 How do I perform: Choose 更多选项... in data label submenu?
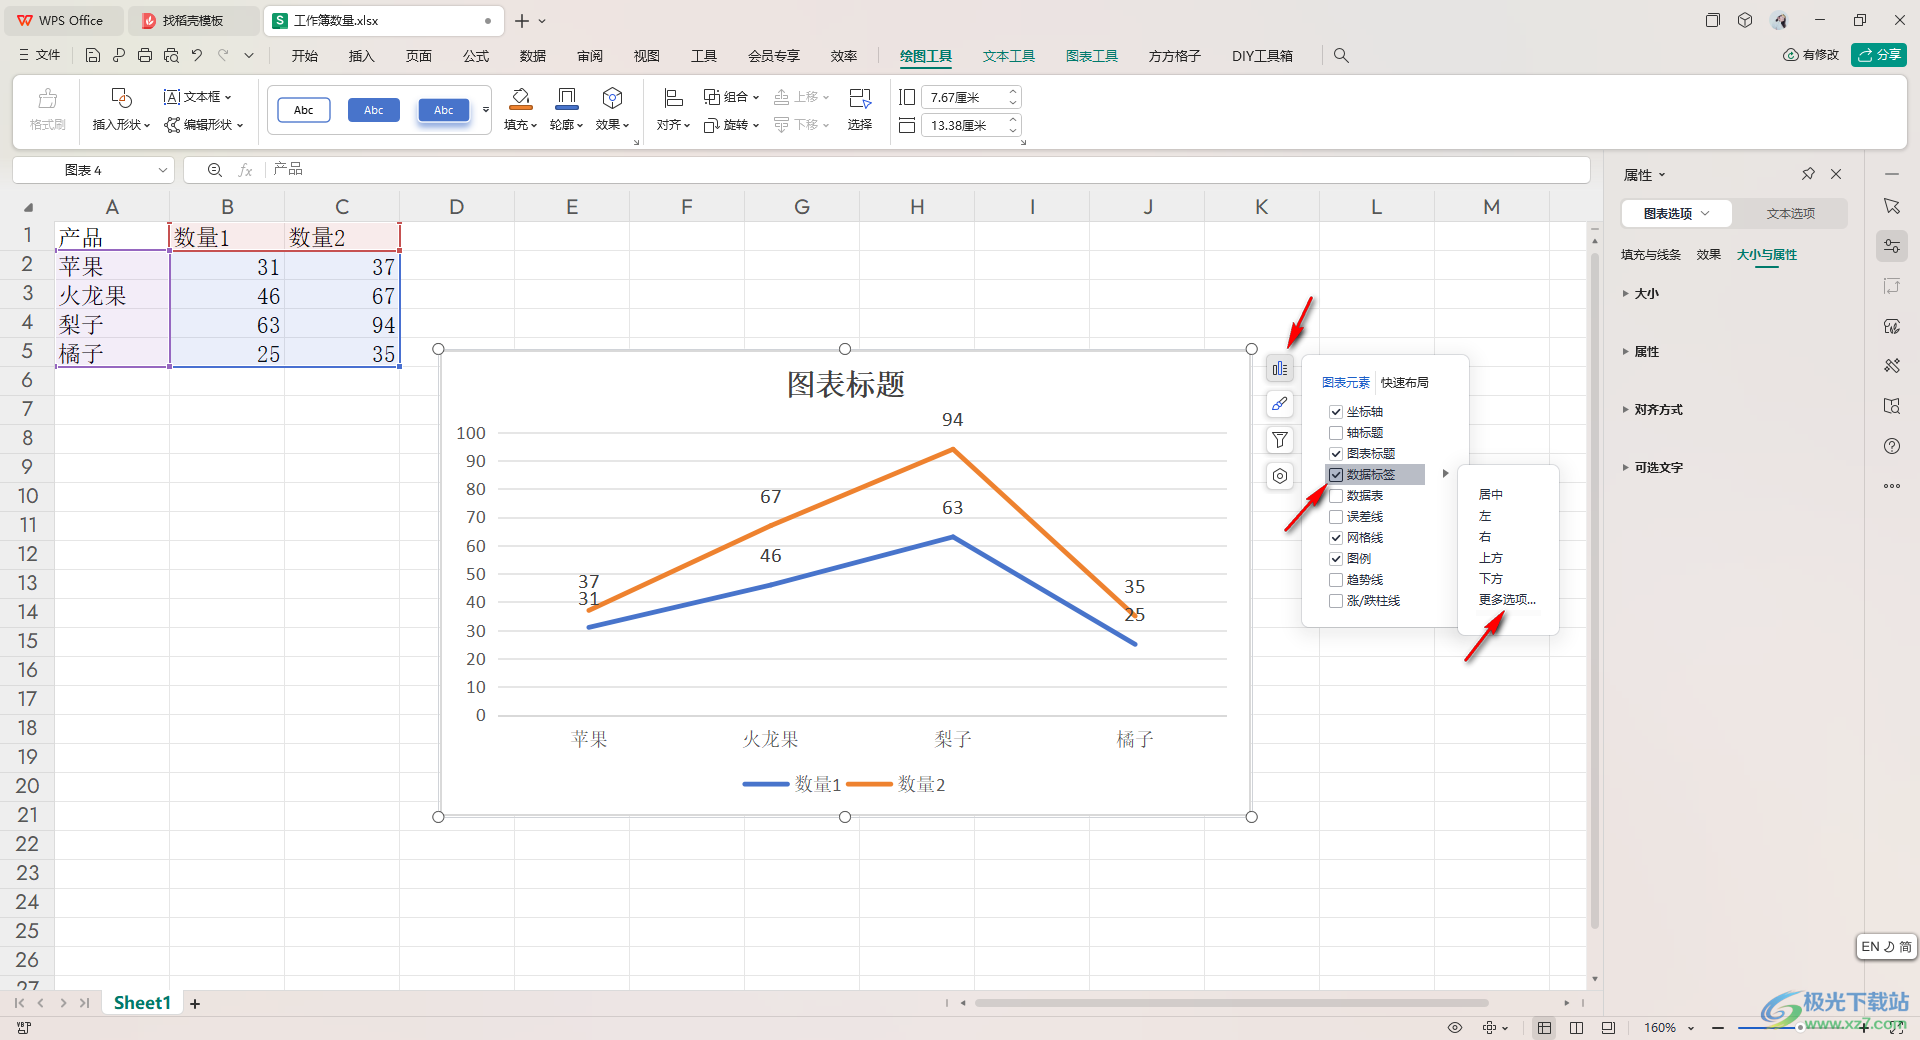pyautogui.click(x=1507, y=600)
